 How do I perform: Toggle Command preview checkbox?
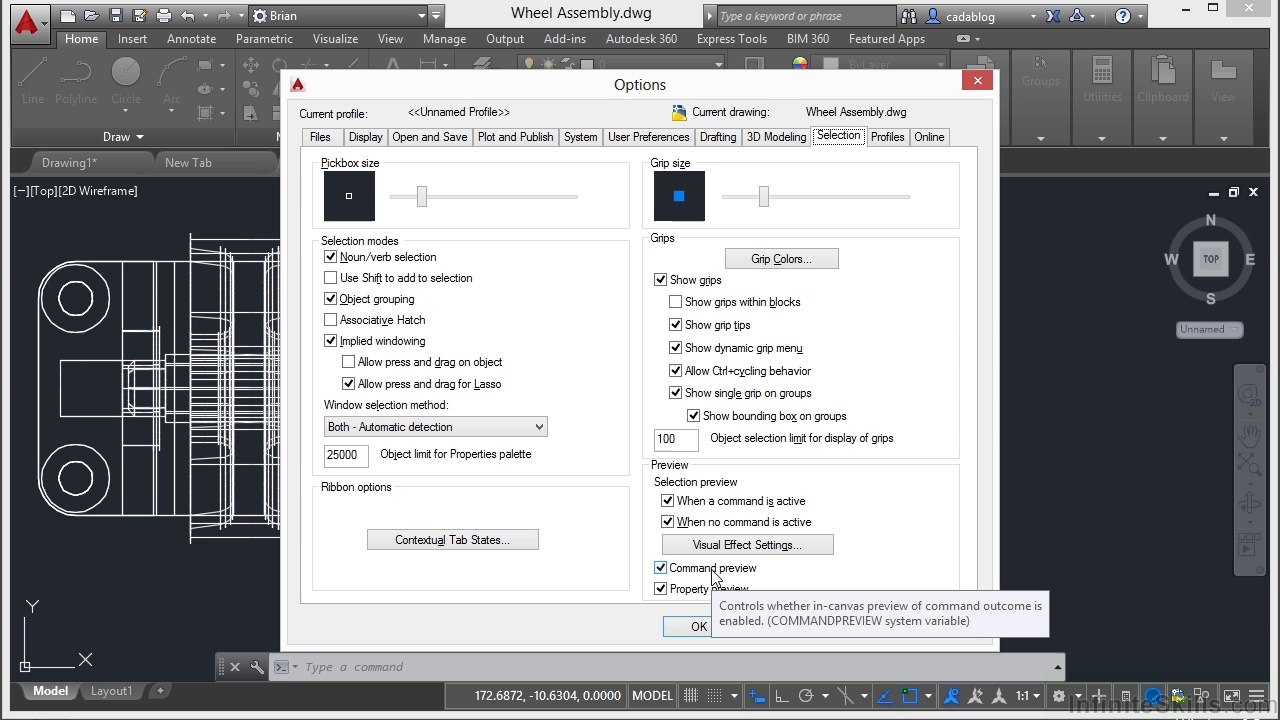coord(661,568)
